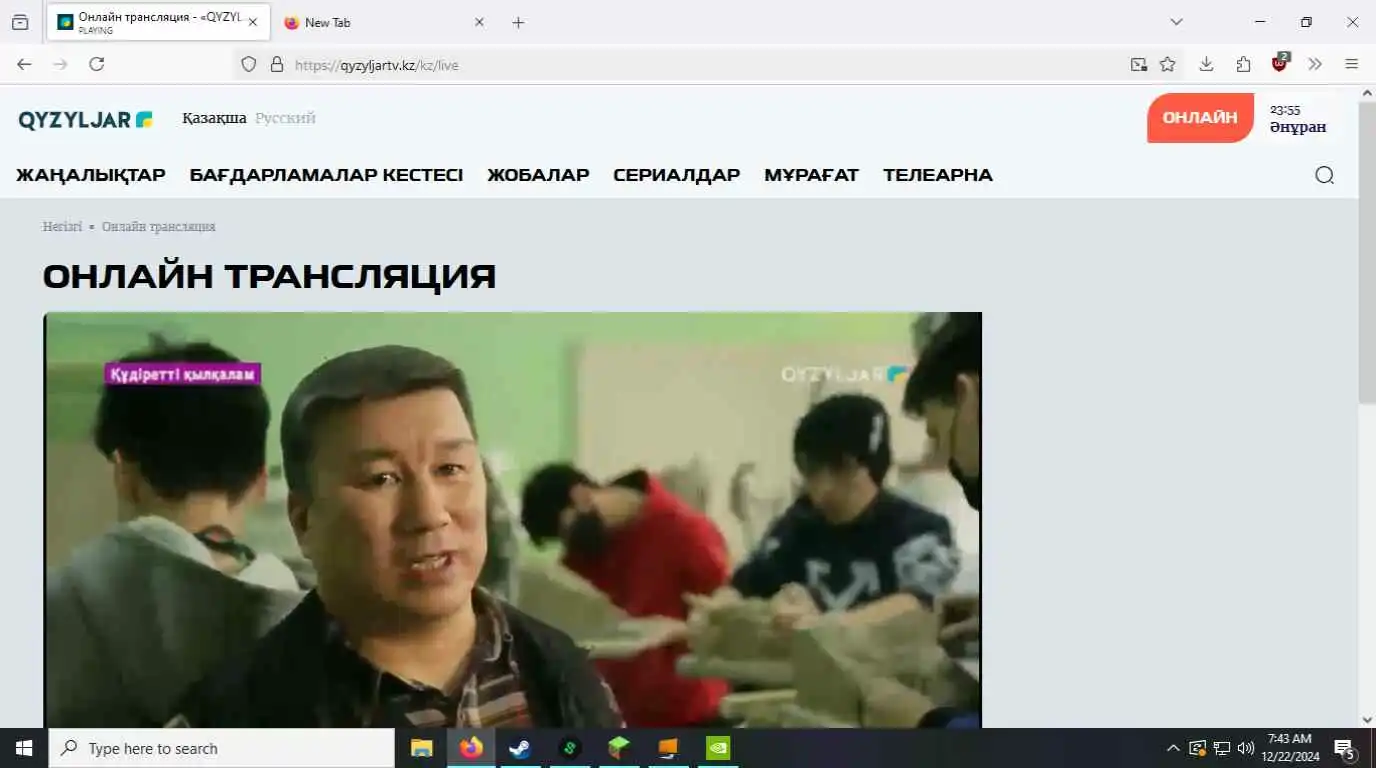Open the extensions puzzle icon
The width and height of the screenshot is (1376, 768).
[1243, 64]
